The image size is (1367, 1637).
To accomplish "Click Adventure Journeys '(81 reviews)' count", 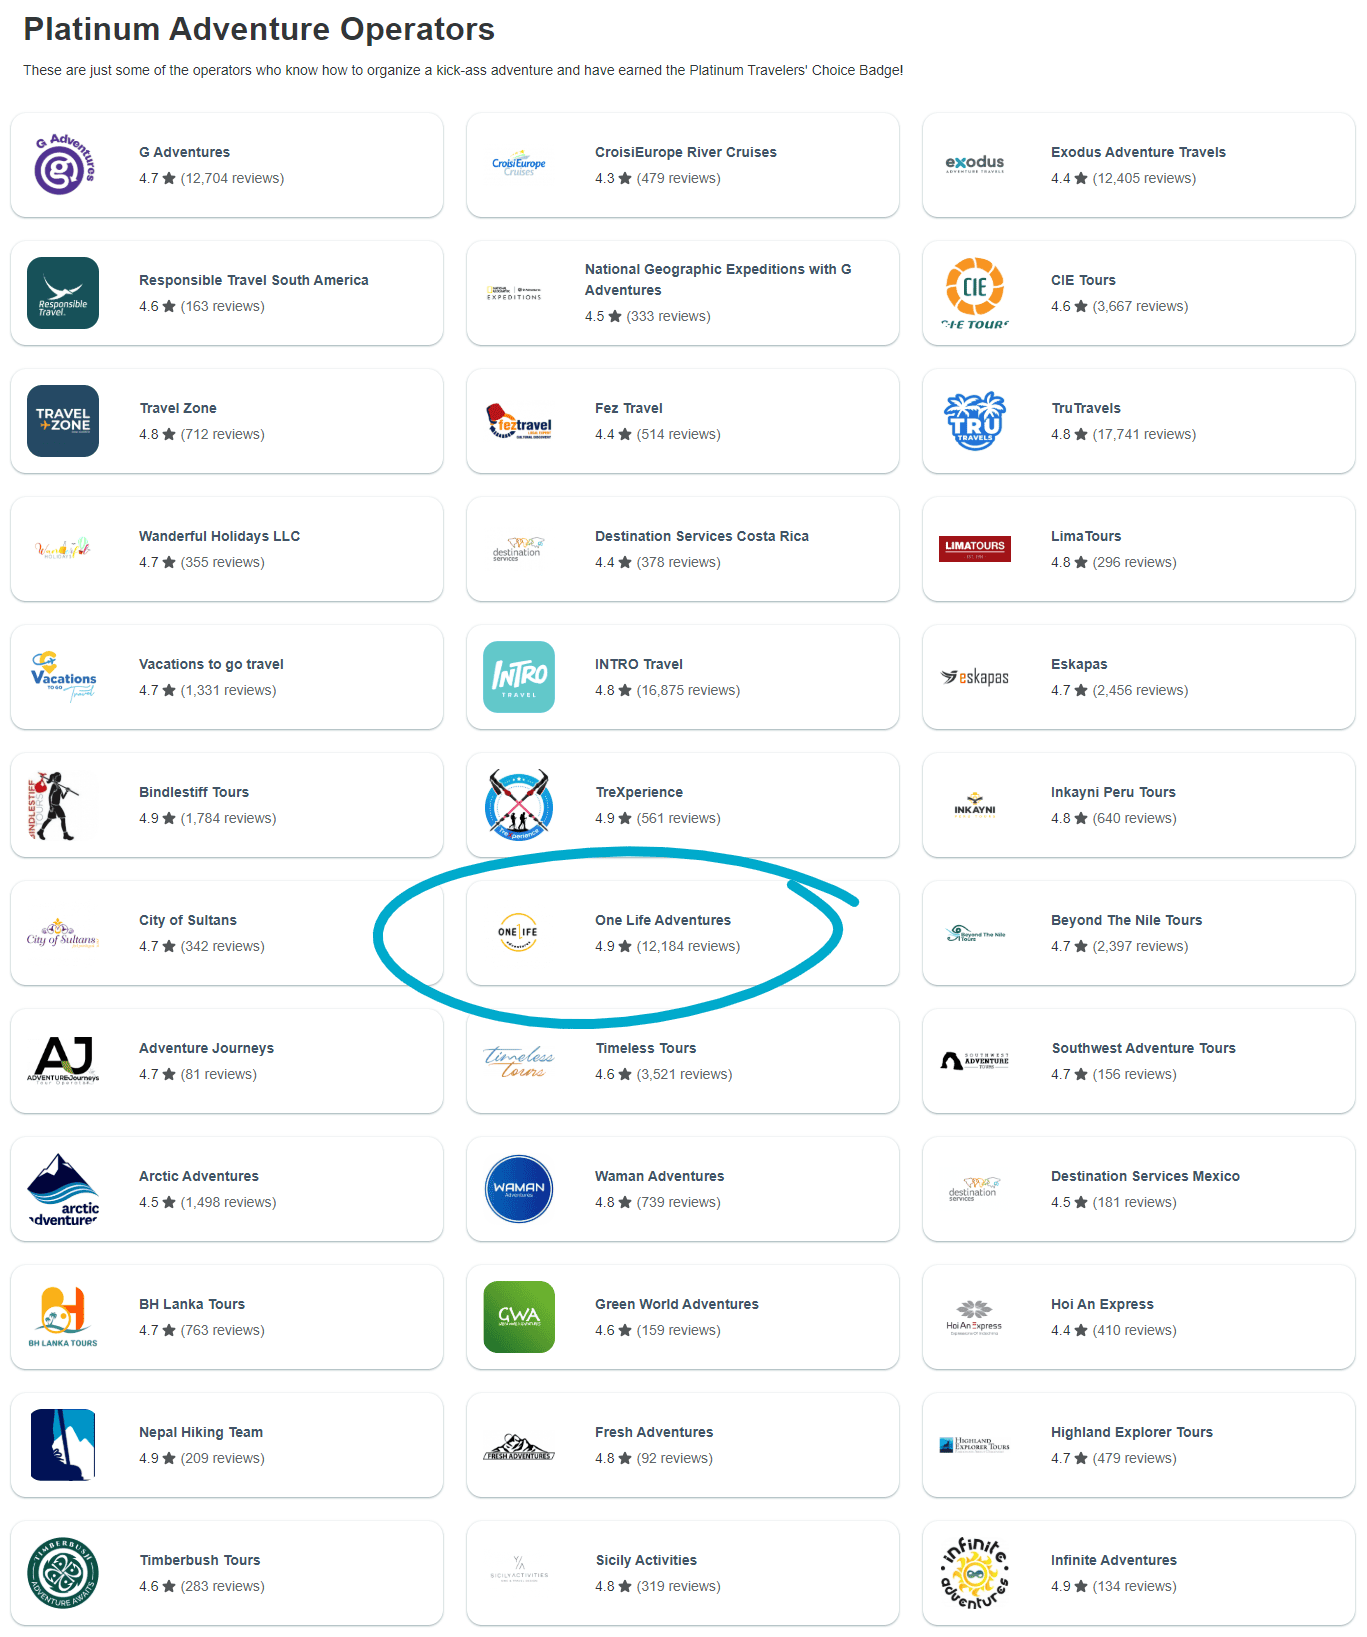I will tap(218, 1074).
